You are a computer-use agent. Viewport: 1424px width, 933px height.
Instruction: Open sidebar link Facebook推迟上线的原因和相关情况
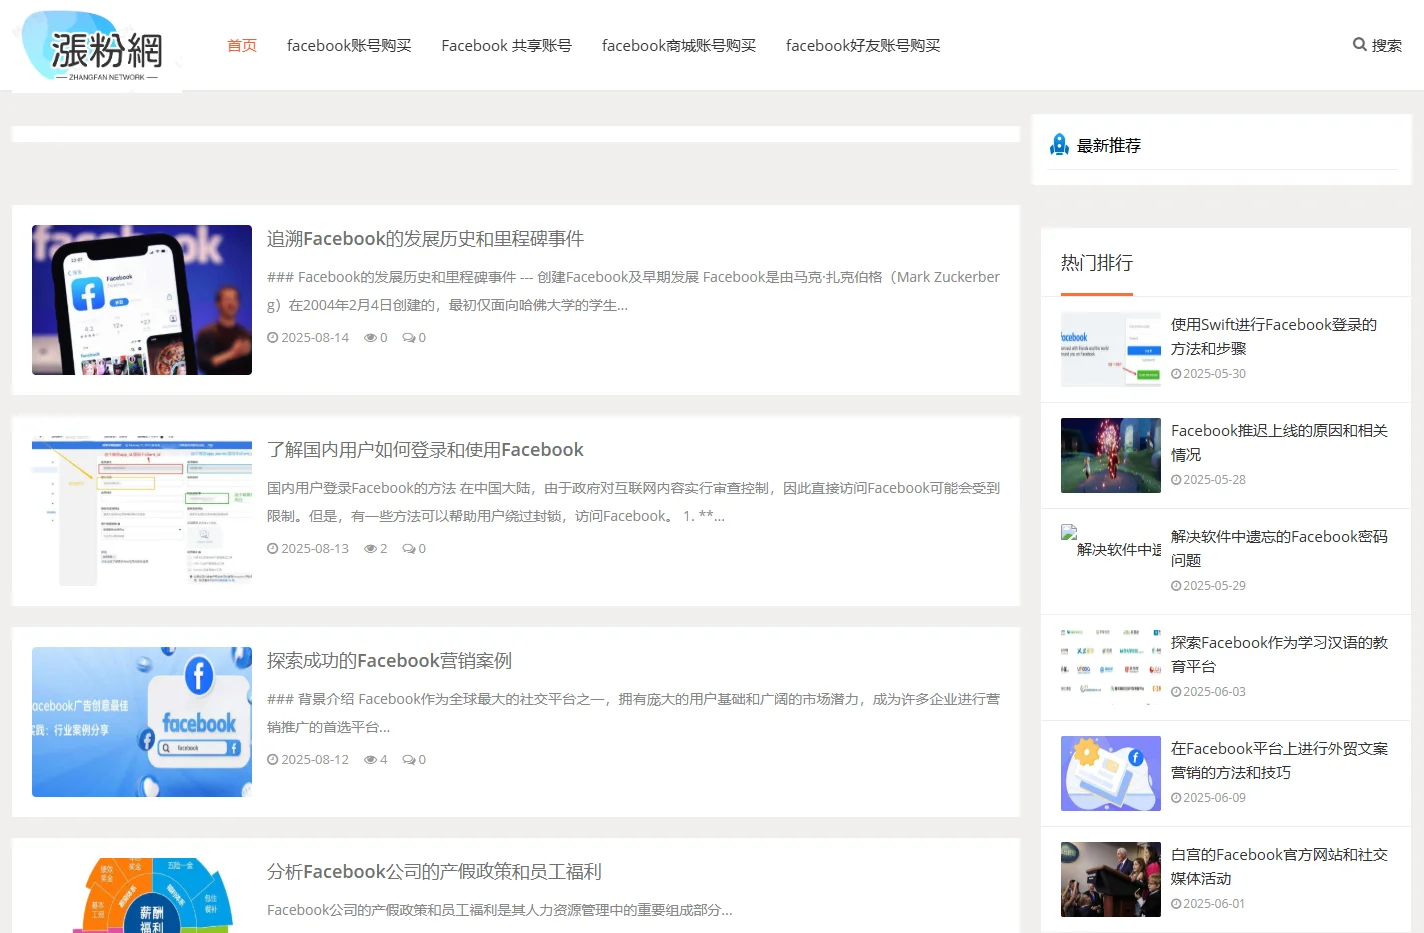point(1279,443)
